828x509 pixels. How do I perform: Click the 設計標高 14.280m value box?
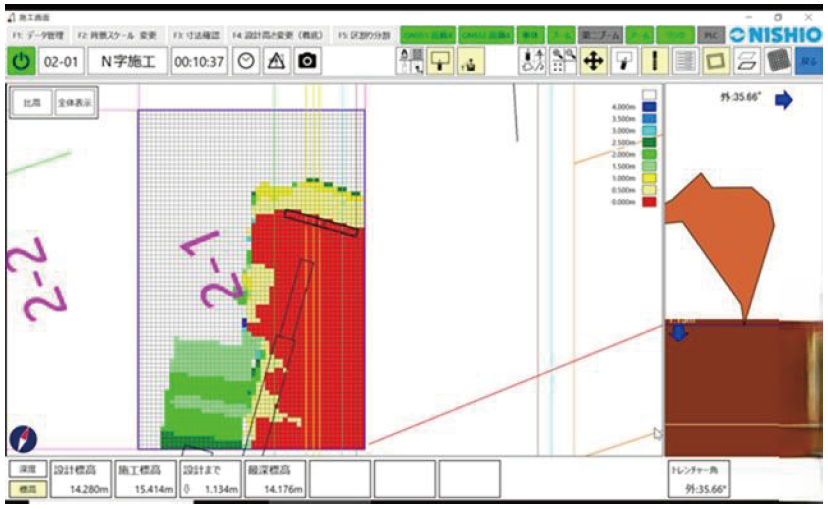(81, 479)
